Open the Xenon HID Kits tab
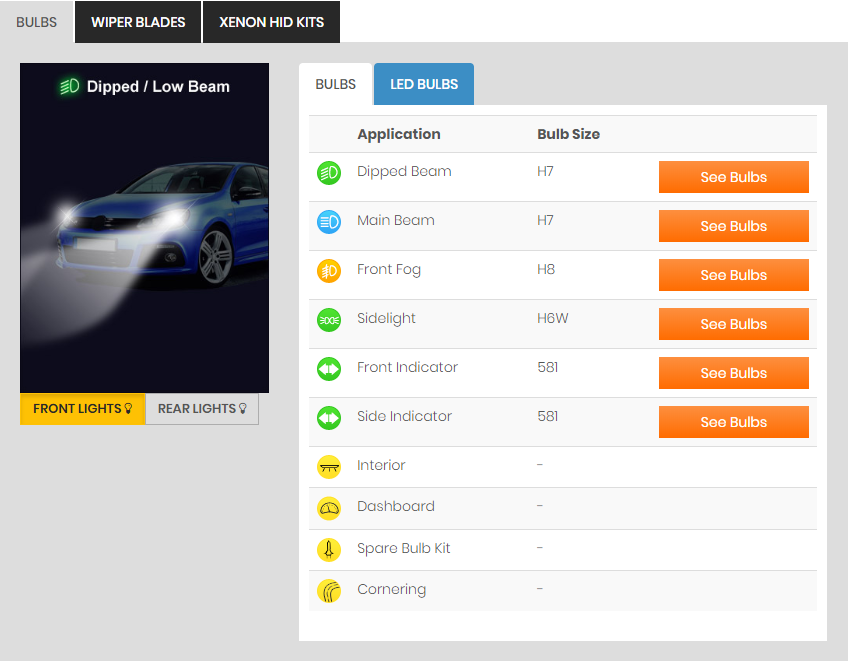848x662 pixels. click(271, 22)
